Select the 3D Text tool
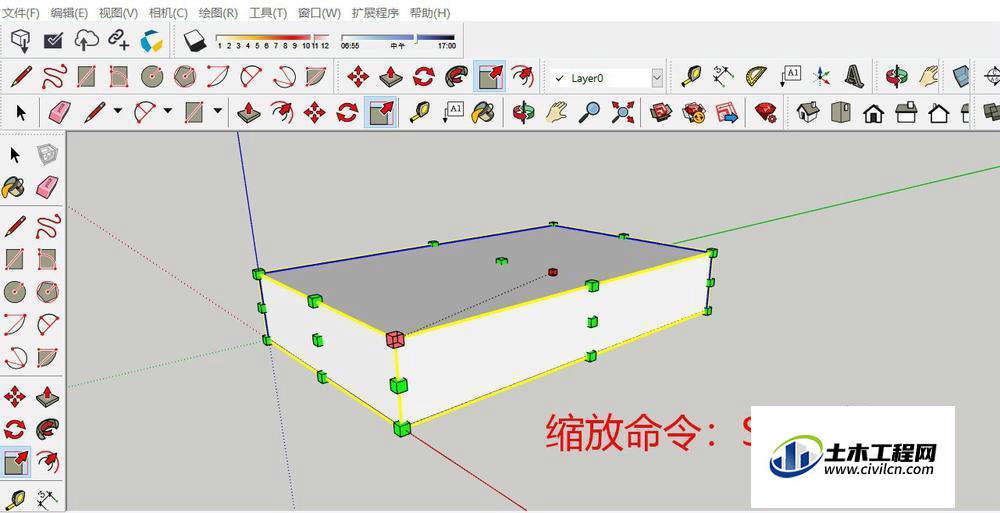The width and height of the screenshot is (1000, 513). [854, 76]
